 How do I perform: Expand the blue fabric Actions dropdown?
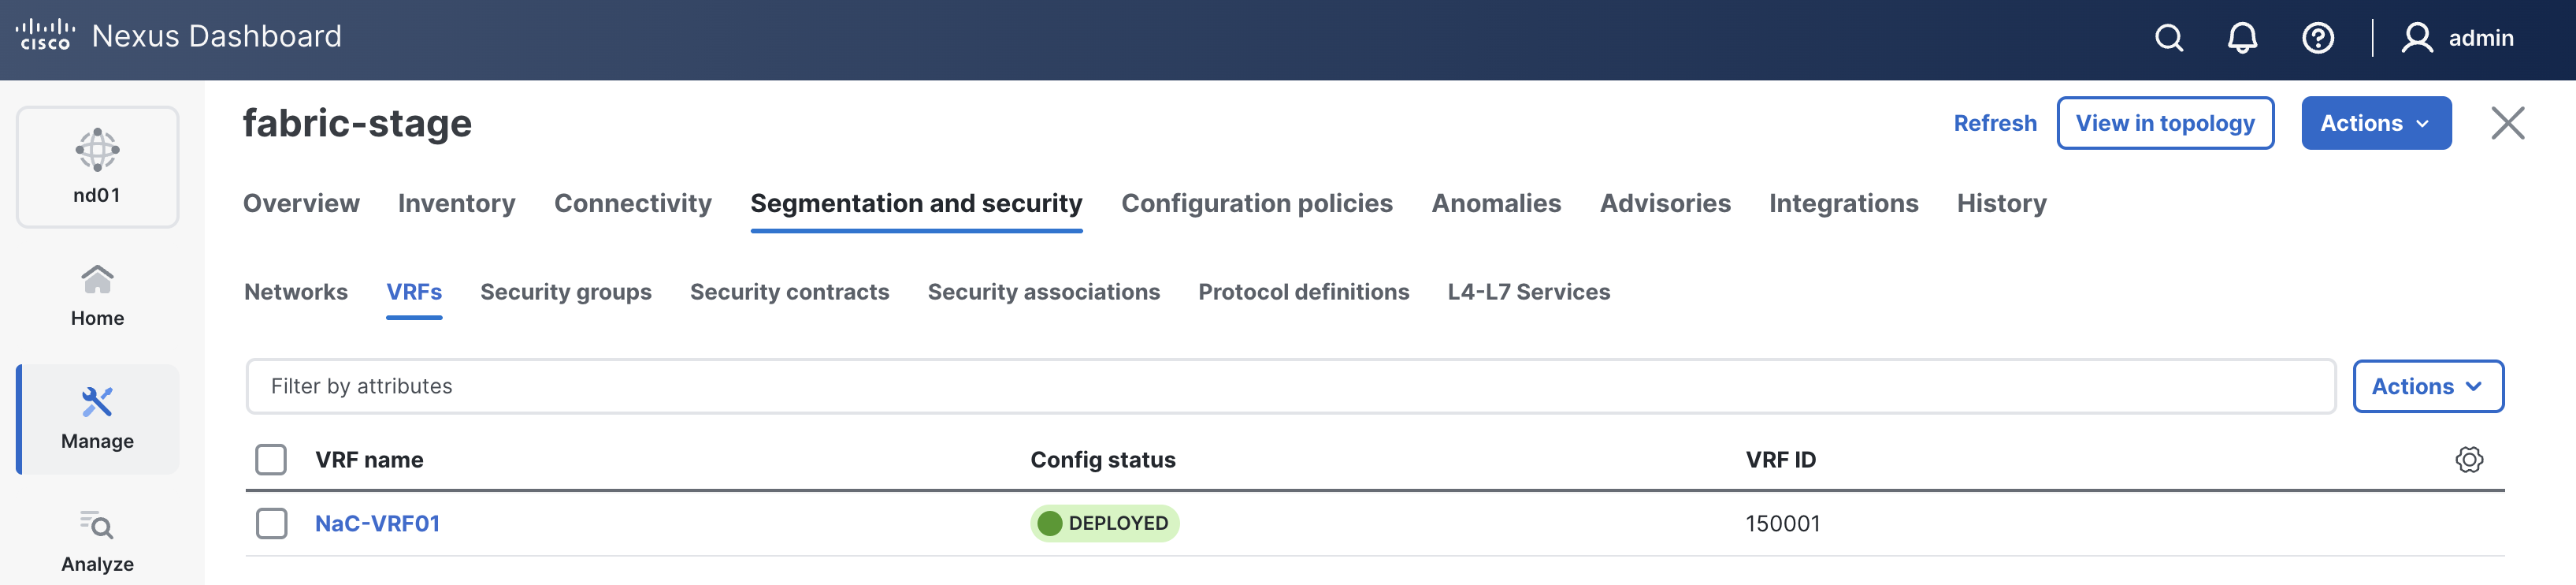[x=2375, y=123]
